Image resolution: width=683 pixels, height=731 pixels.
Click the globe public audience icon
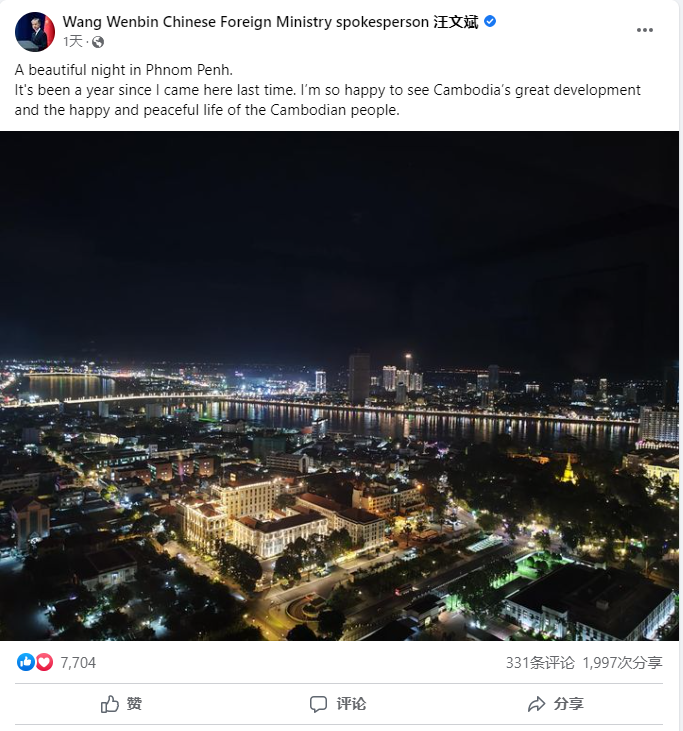(x=98, y=42)
